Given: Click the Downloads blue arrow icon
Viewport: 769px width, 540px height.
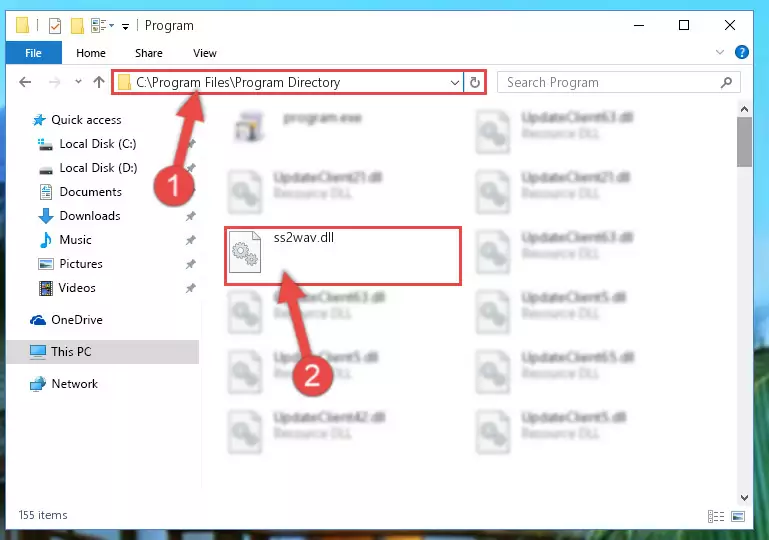Looking at the screenshot, I should click(46, 216).
